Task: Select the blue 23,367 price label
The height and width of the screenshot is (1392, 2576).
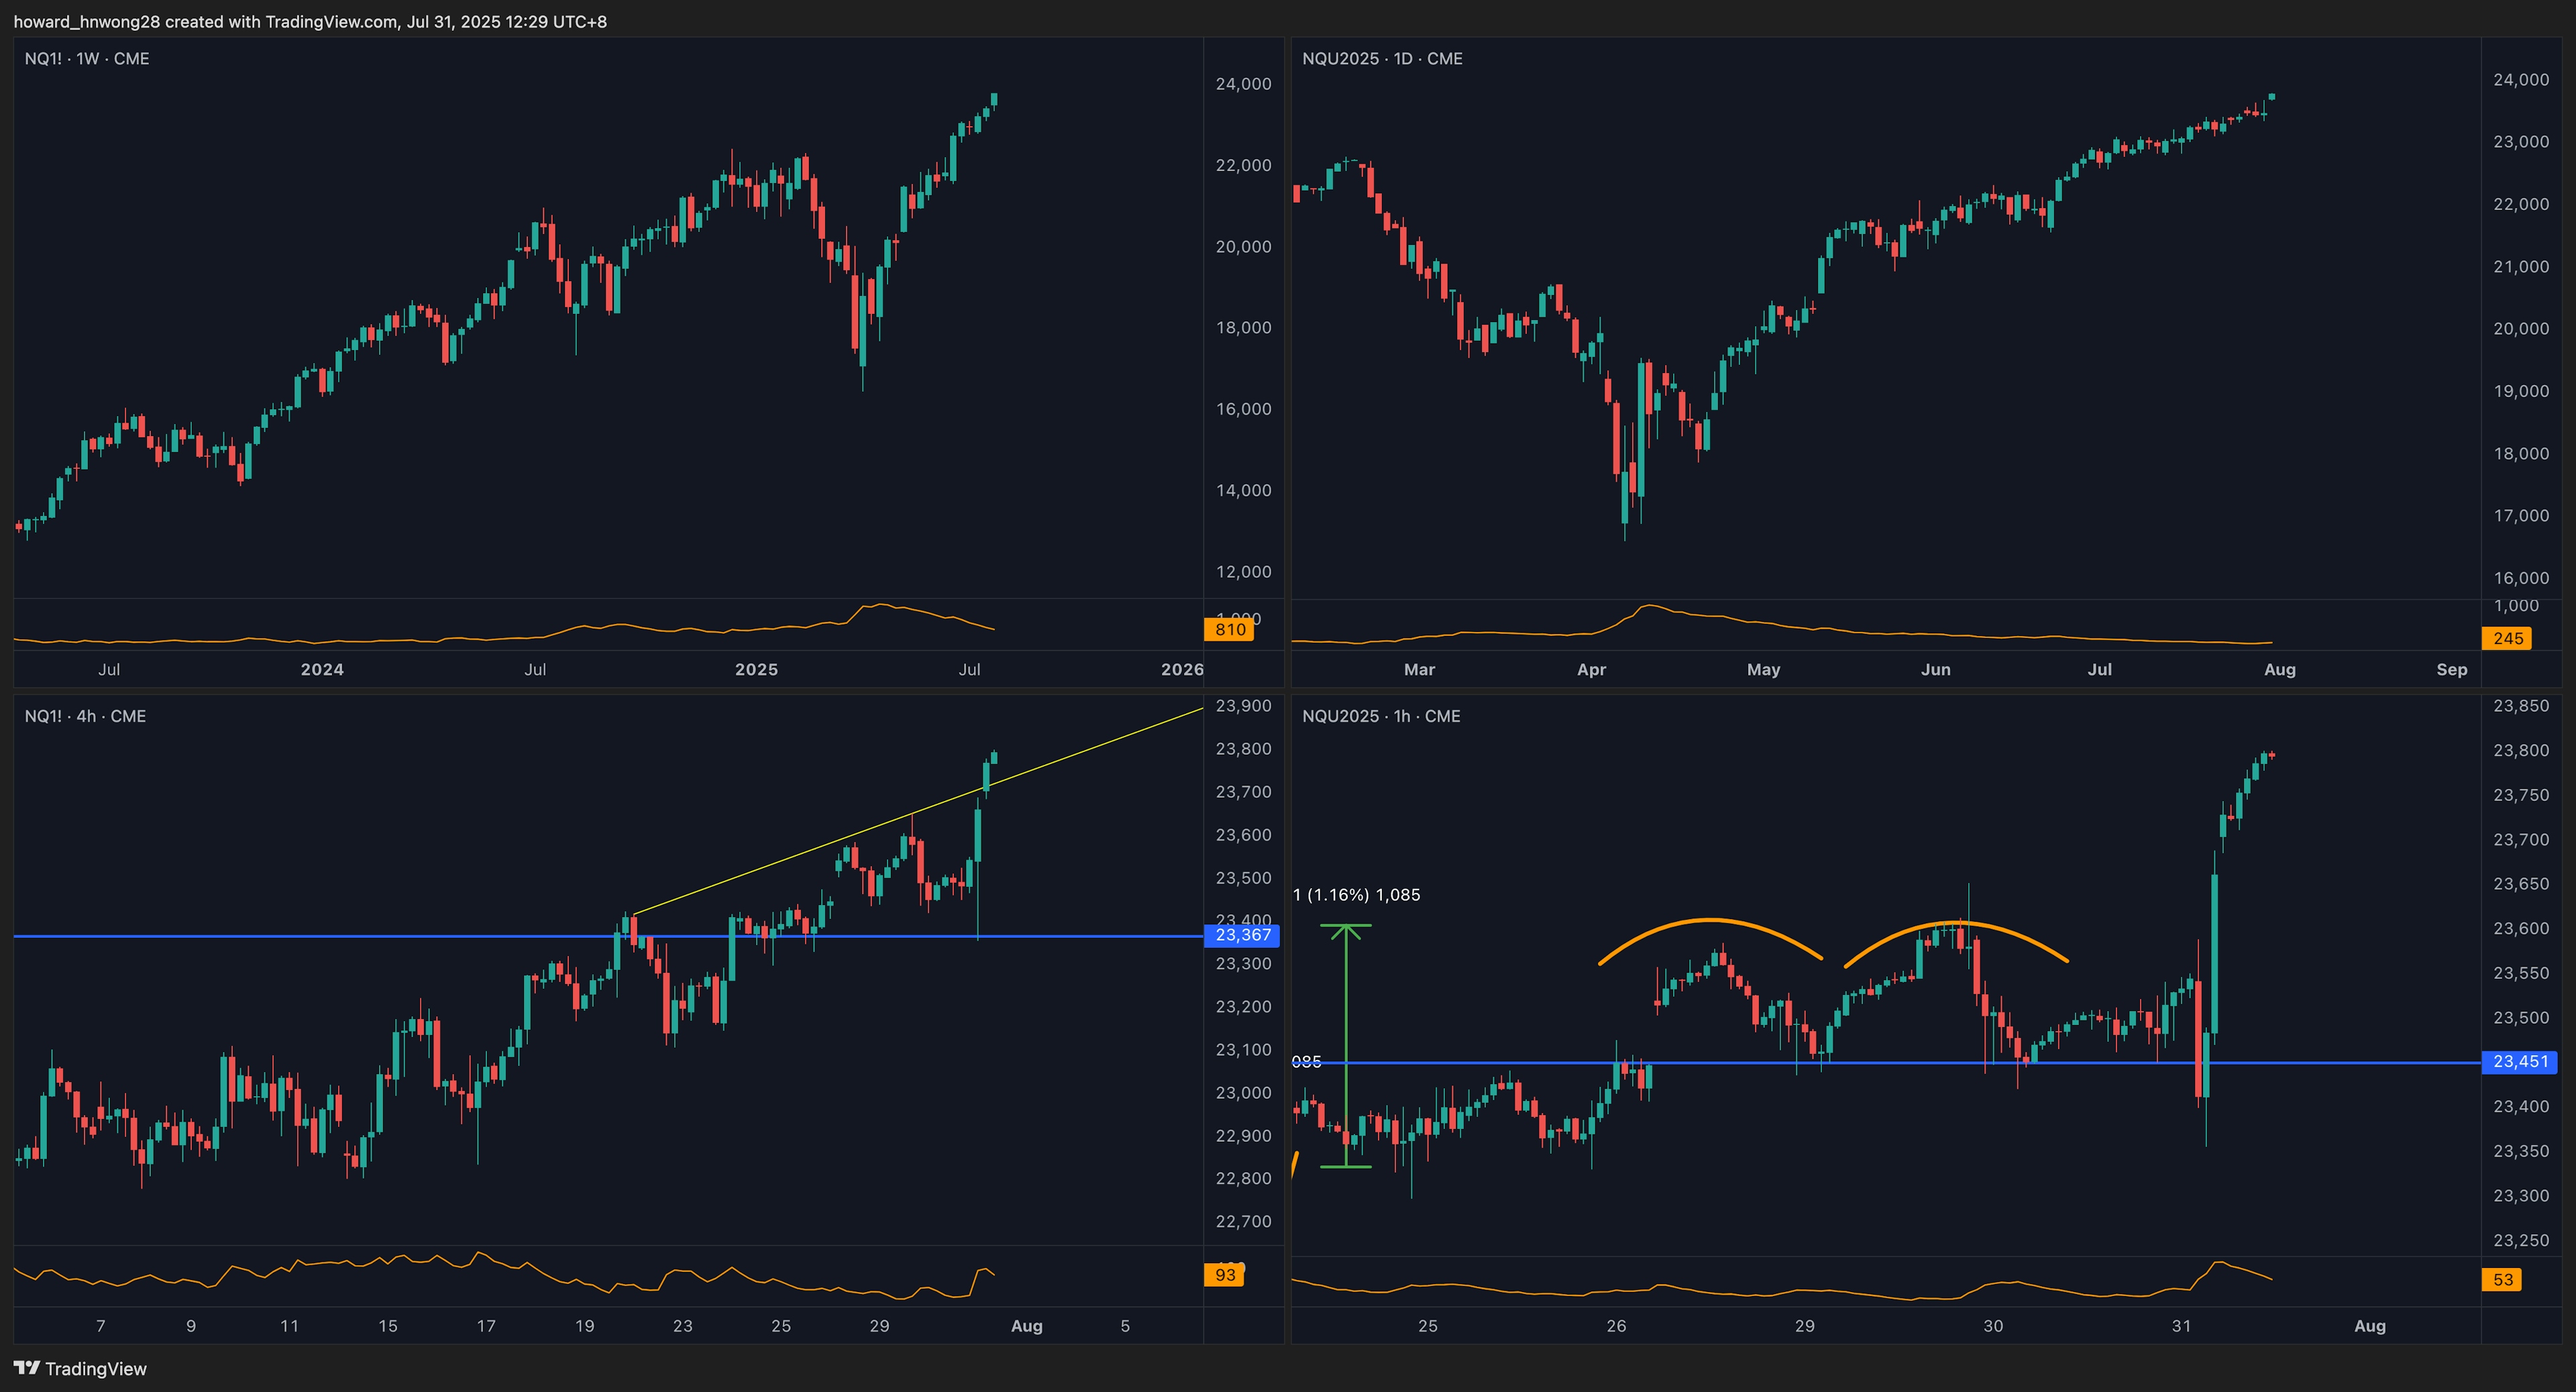Action: click(x=1242, y=935)
